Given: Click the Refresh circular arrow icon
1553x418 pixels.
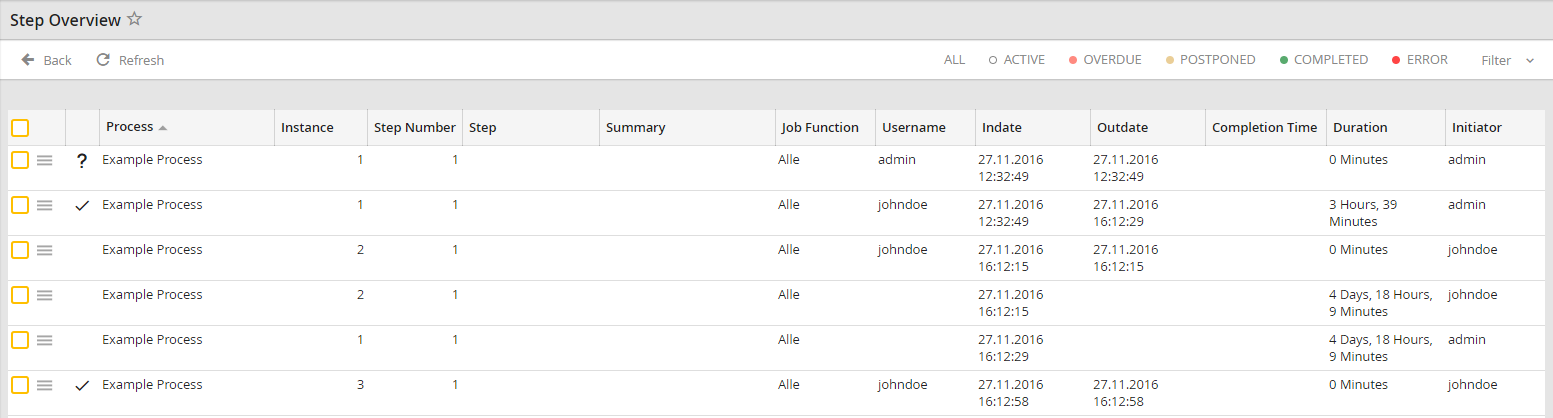Looking at the screenshot, I should click(x=103, y=60).
